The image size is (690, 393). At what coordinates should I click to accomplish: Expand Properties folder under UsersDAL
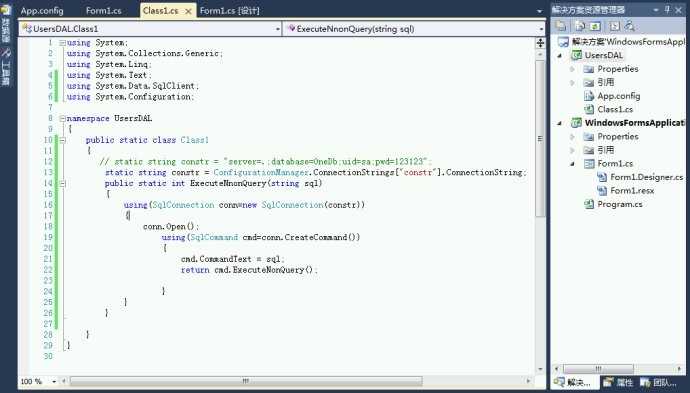tap(573, 69)
